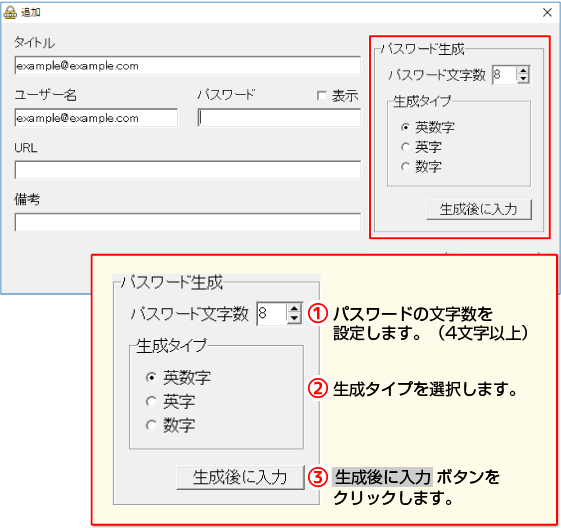Screen dimensions: 561x528
Task: Toggle the 表示 show-password checkbox
Action: pos(322,96)
